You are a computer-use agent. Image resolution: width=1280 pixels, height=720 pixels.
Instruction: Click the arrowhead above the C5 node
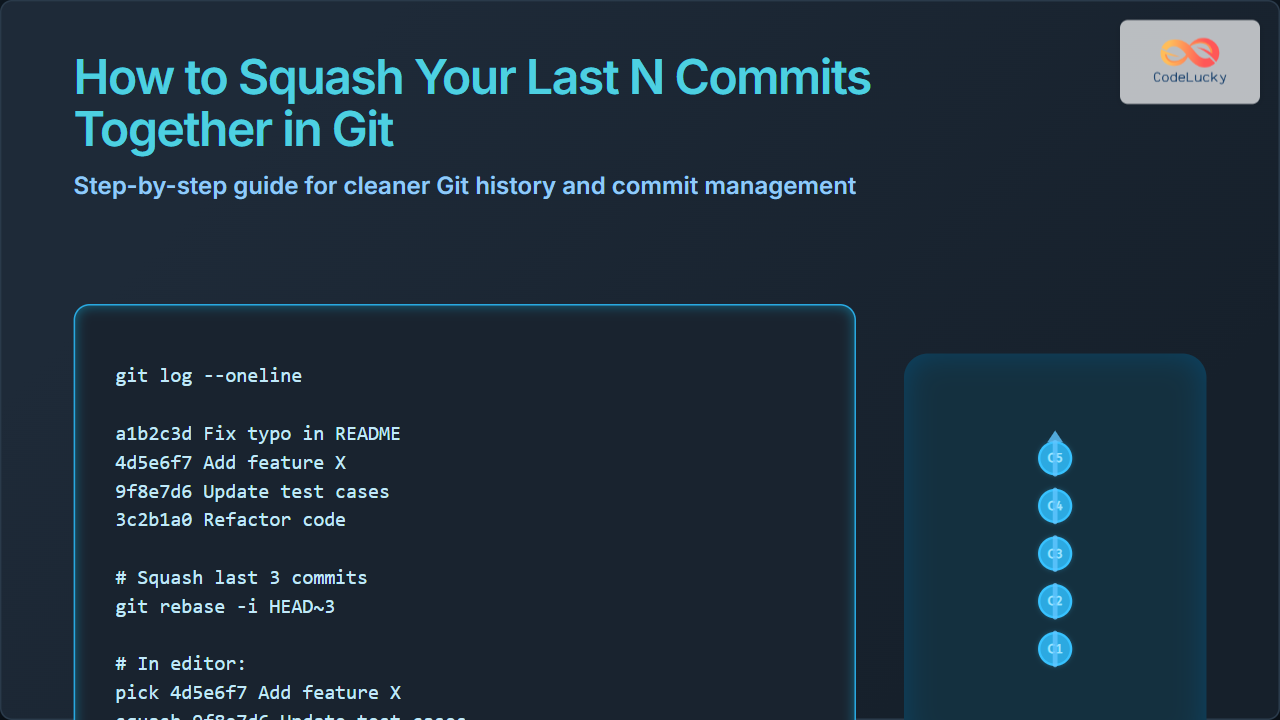point(1055,437)
